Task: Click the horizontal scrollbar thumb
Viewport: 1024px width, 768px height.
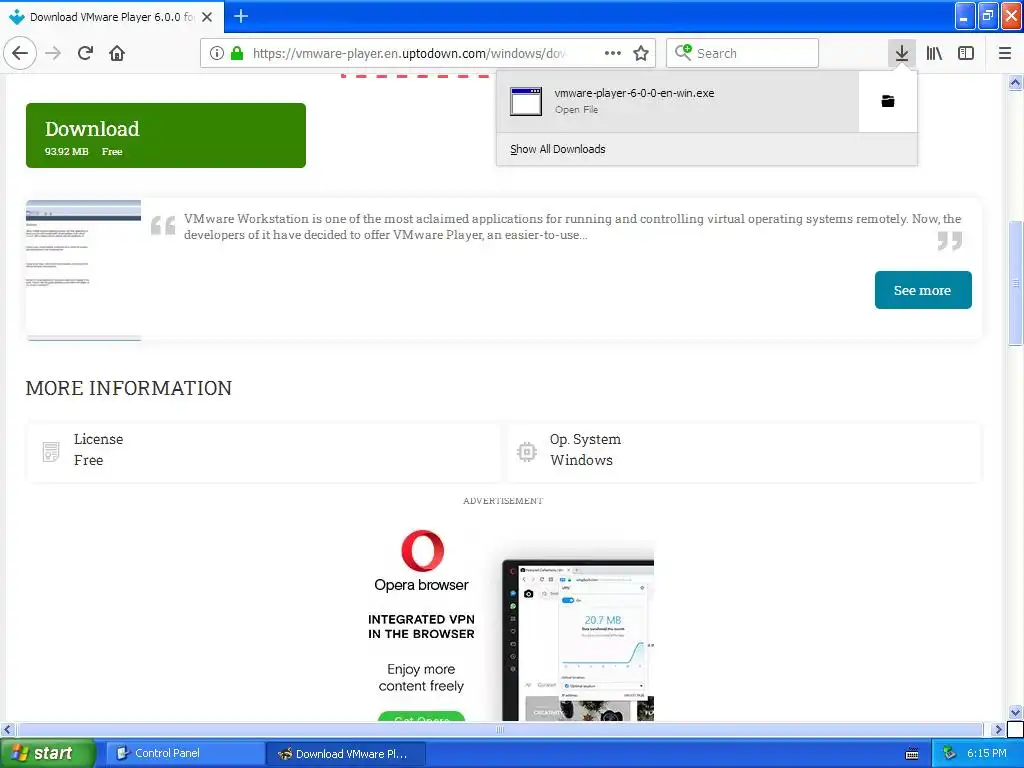Action: coord(500,729)
